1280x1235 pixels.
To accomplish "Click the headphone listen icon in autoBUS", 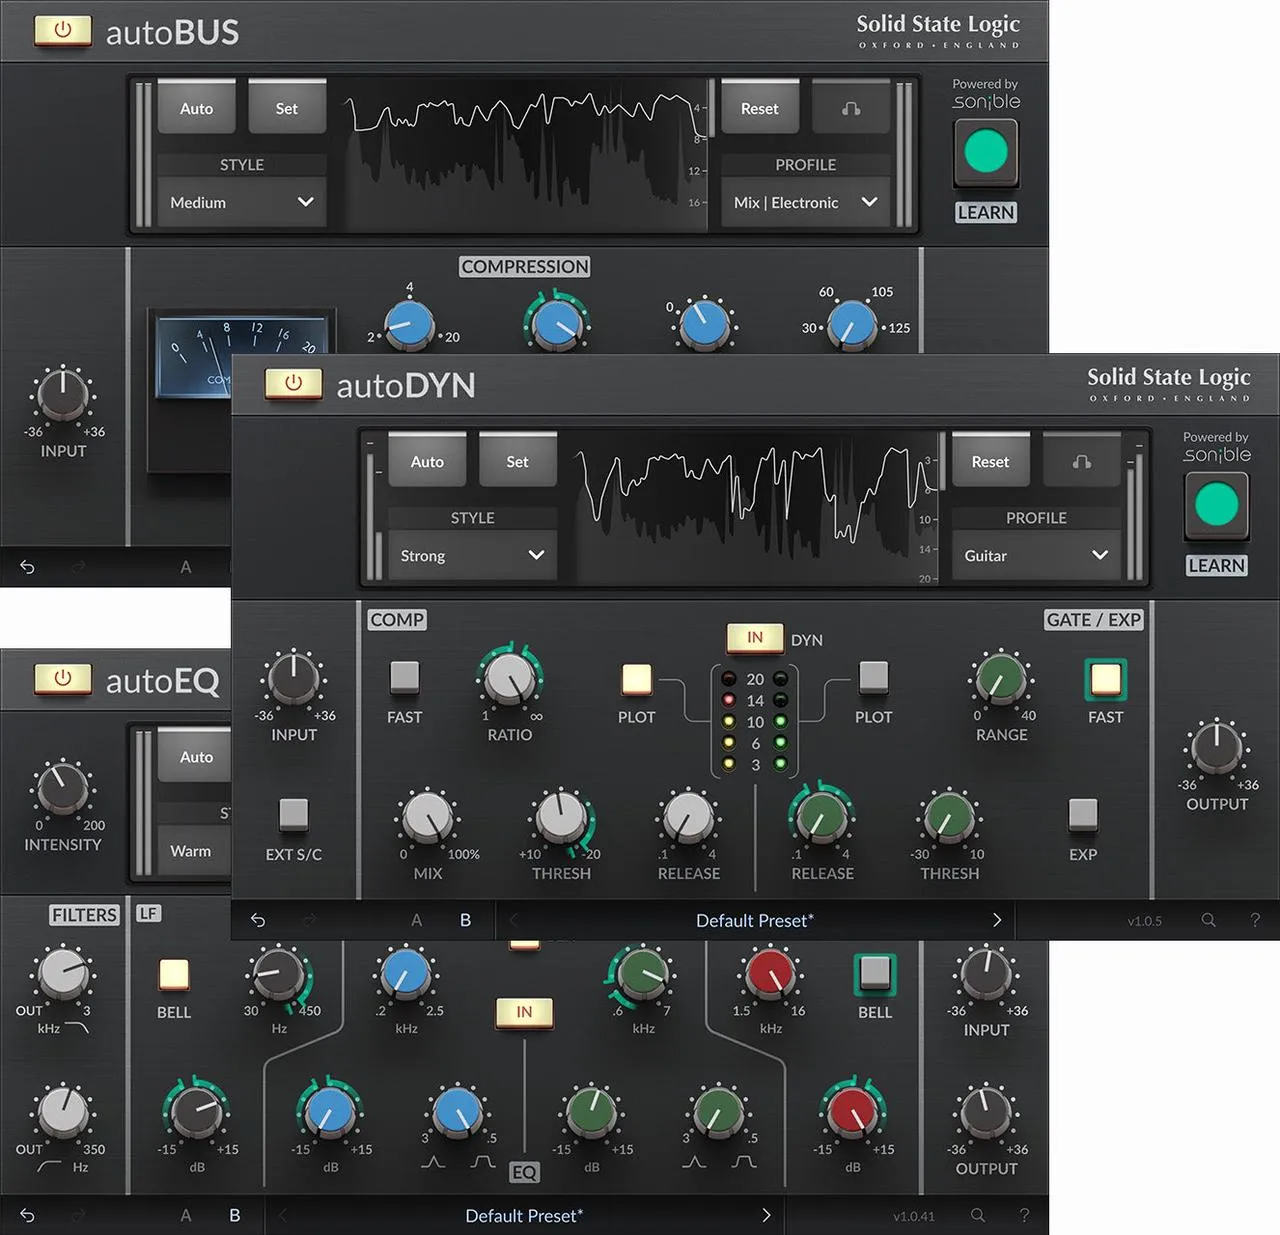I will [x=851, y=108].
